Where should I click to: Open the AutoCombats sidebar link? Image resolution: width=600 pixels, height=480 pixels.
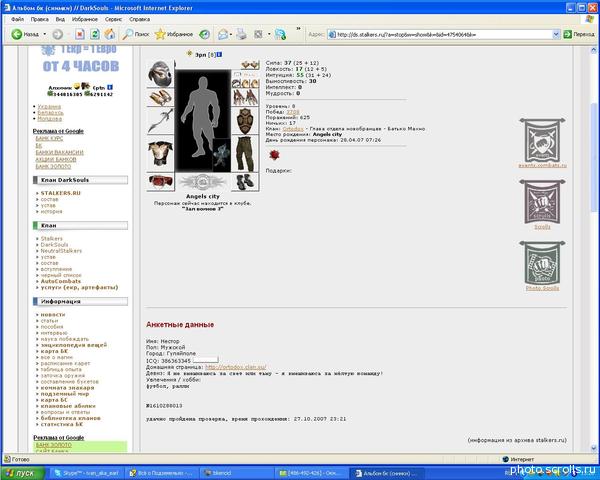point(60,281)
